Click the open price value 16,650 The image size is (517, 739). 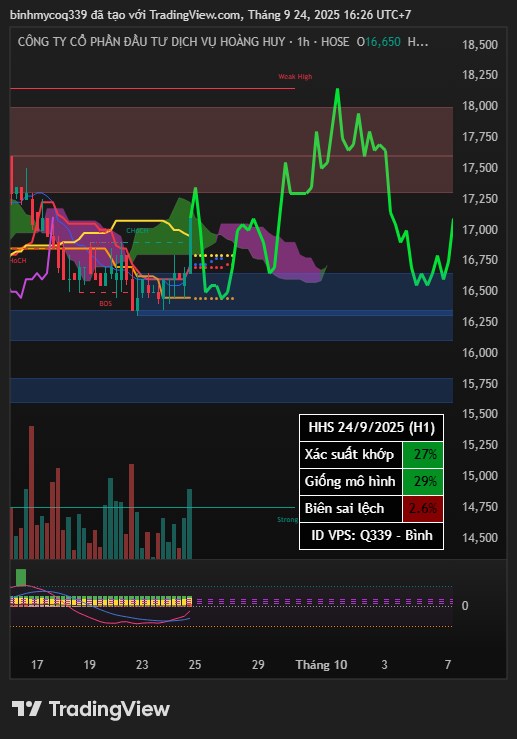click(383, 42)
